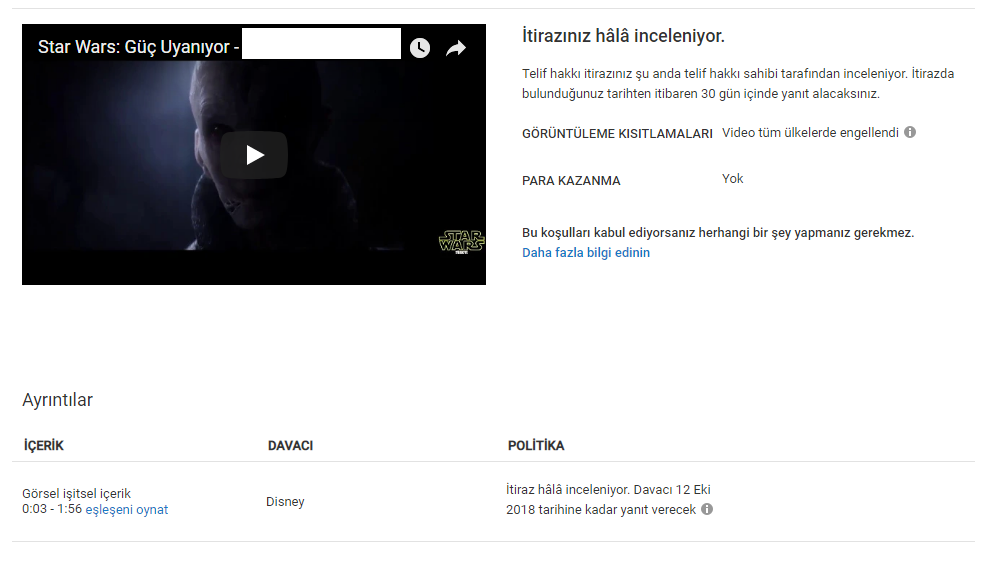982x567 pixels.
Task: Click info icon beside 'tarihine kadar yanıt verecek'
Action: pos(707,509)
